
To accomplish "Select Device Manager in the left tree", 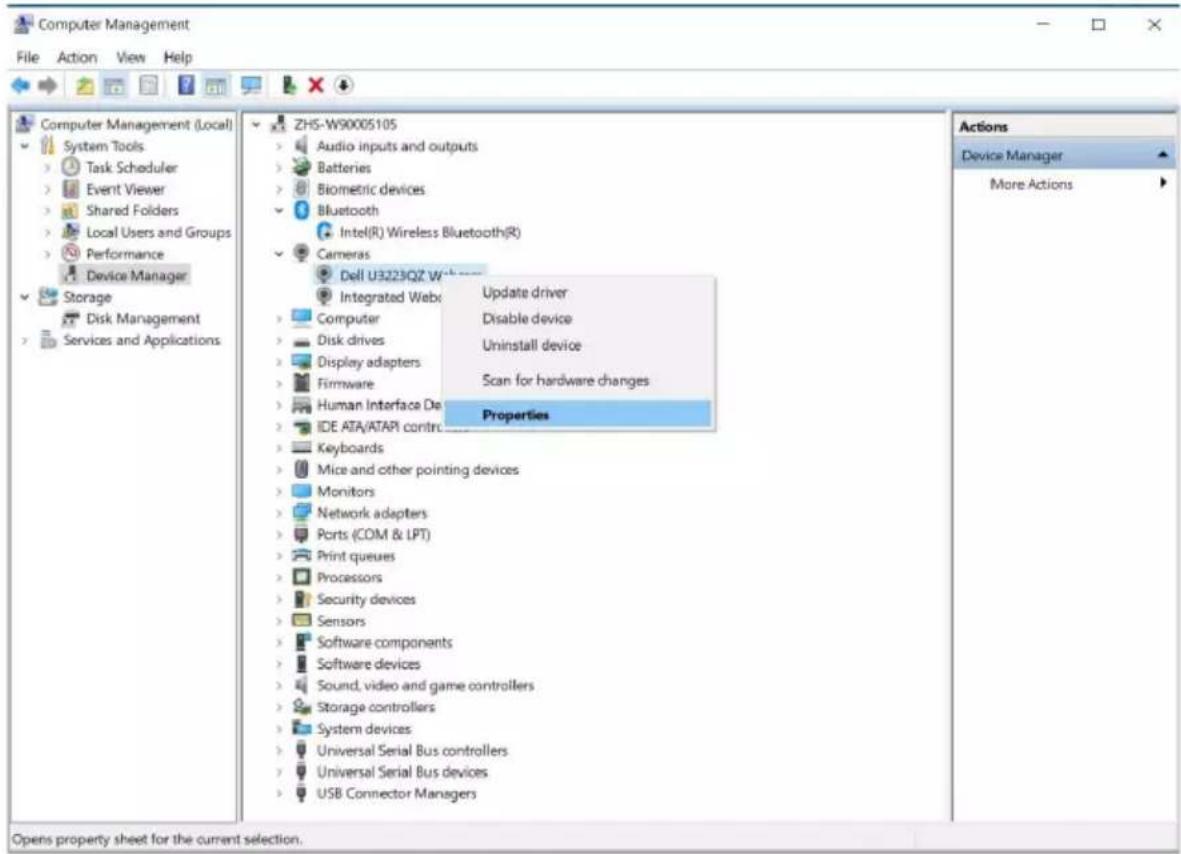I will (x=136, y=276).
